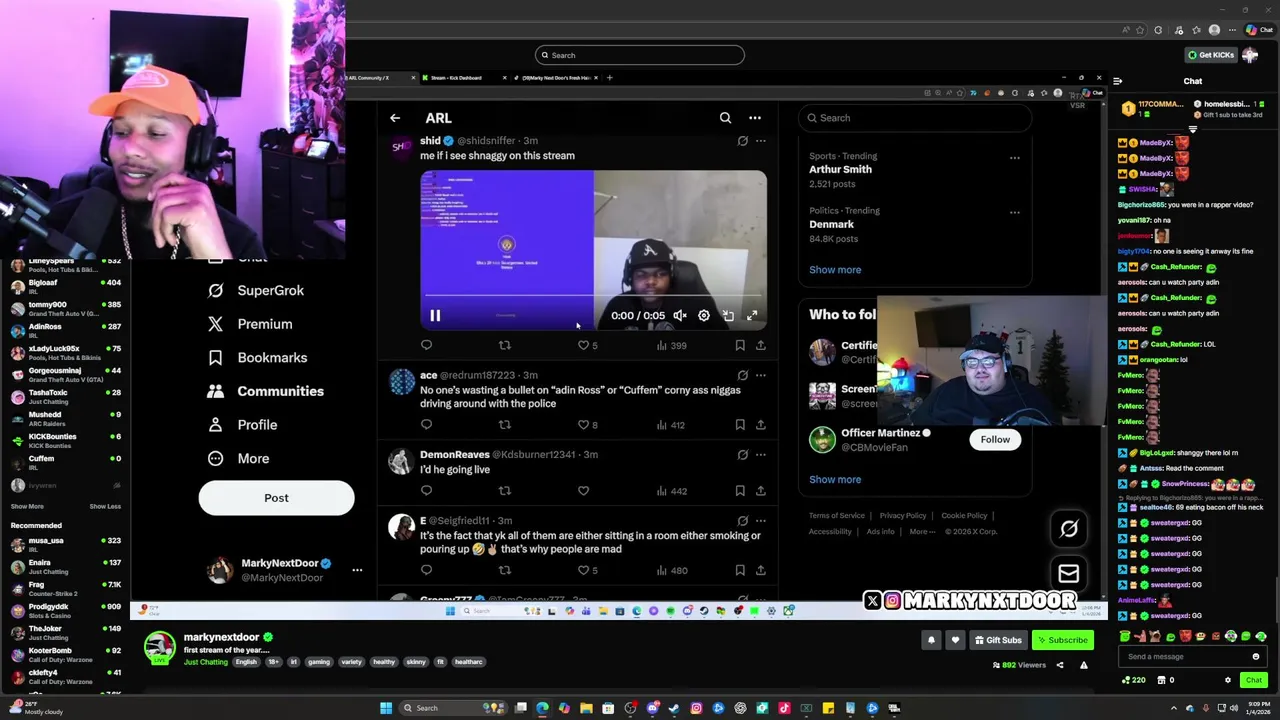Follow channel with the heart button
Screen dimensions: 1280x720
click(x=955, y=640)
